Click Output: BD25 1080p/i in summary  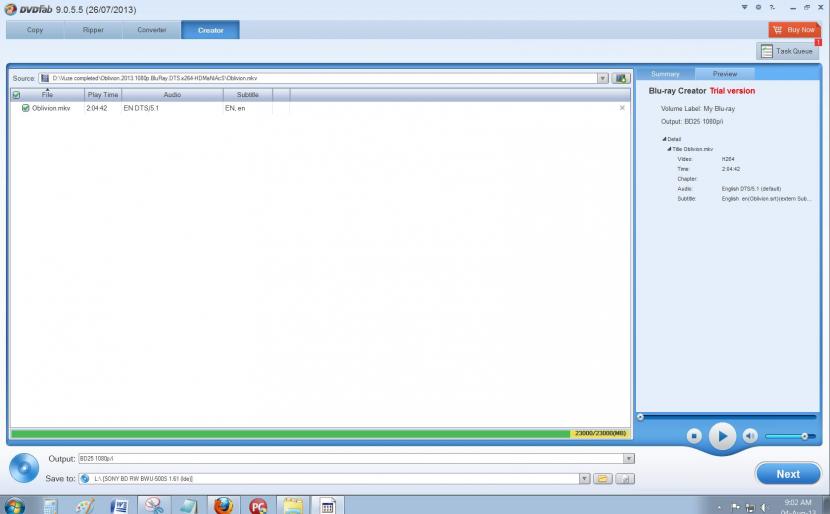692,122
